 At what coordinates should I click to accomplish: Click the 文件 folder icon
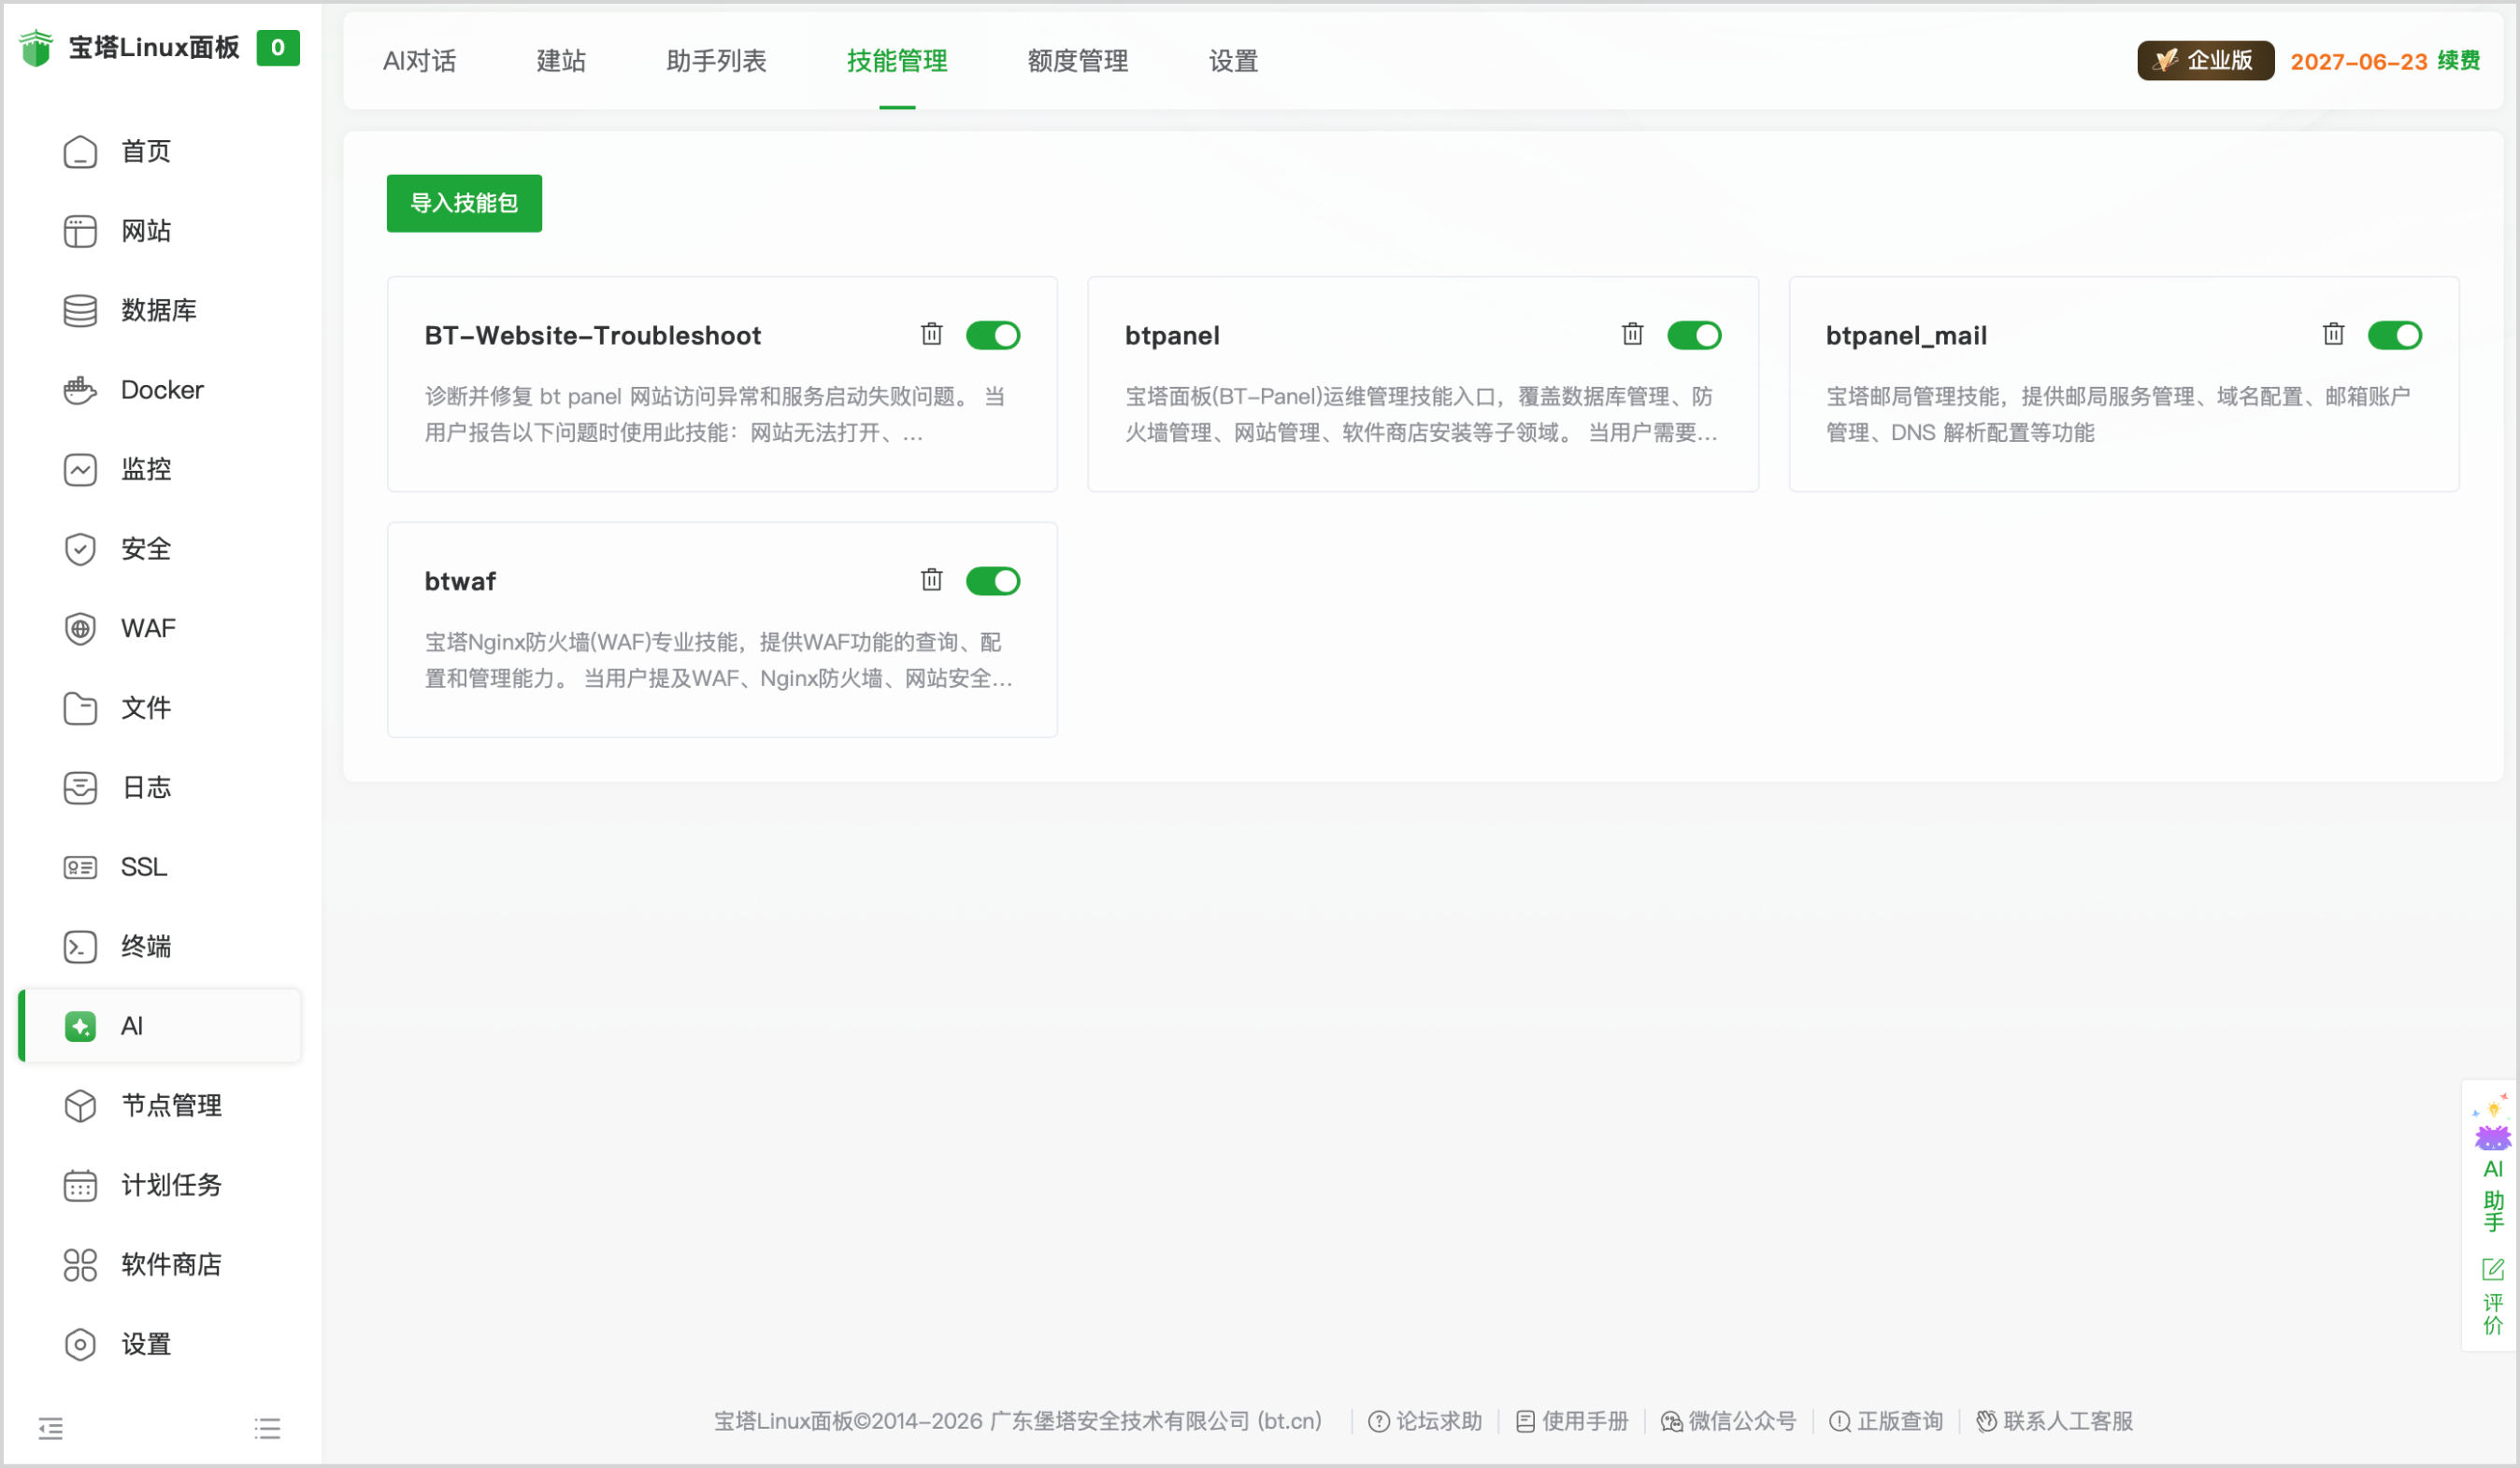[80, 708]
